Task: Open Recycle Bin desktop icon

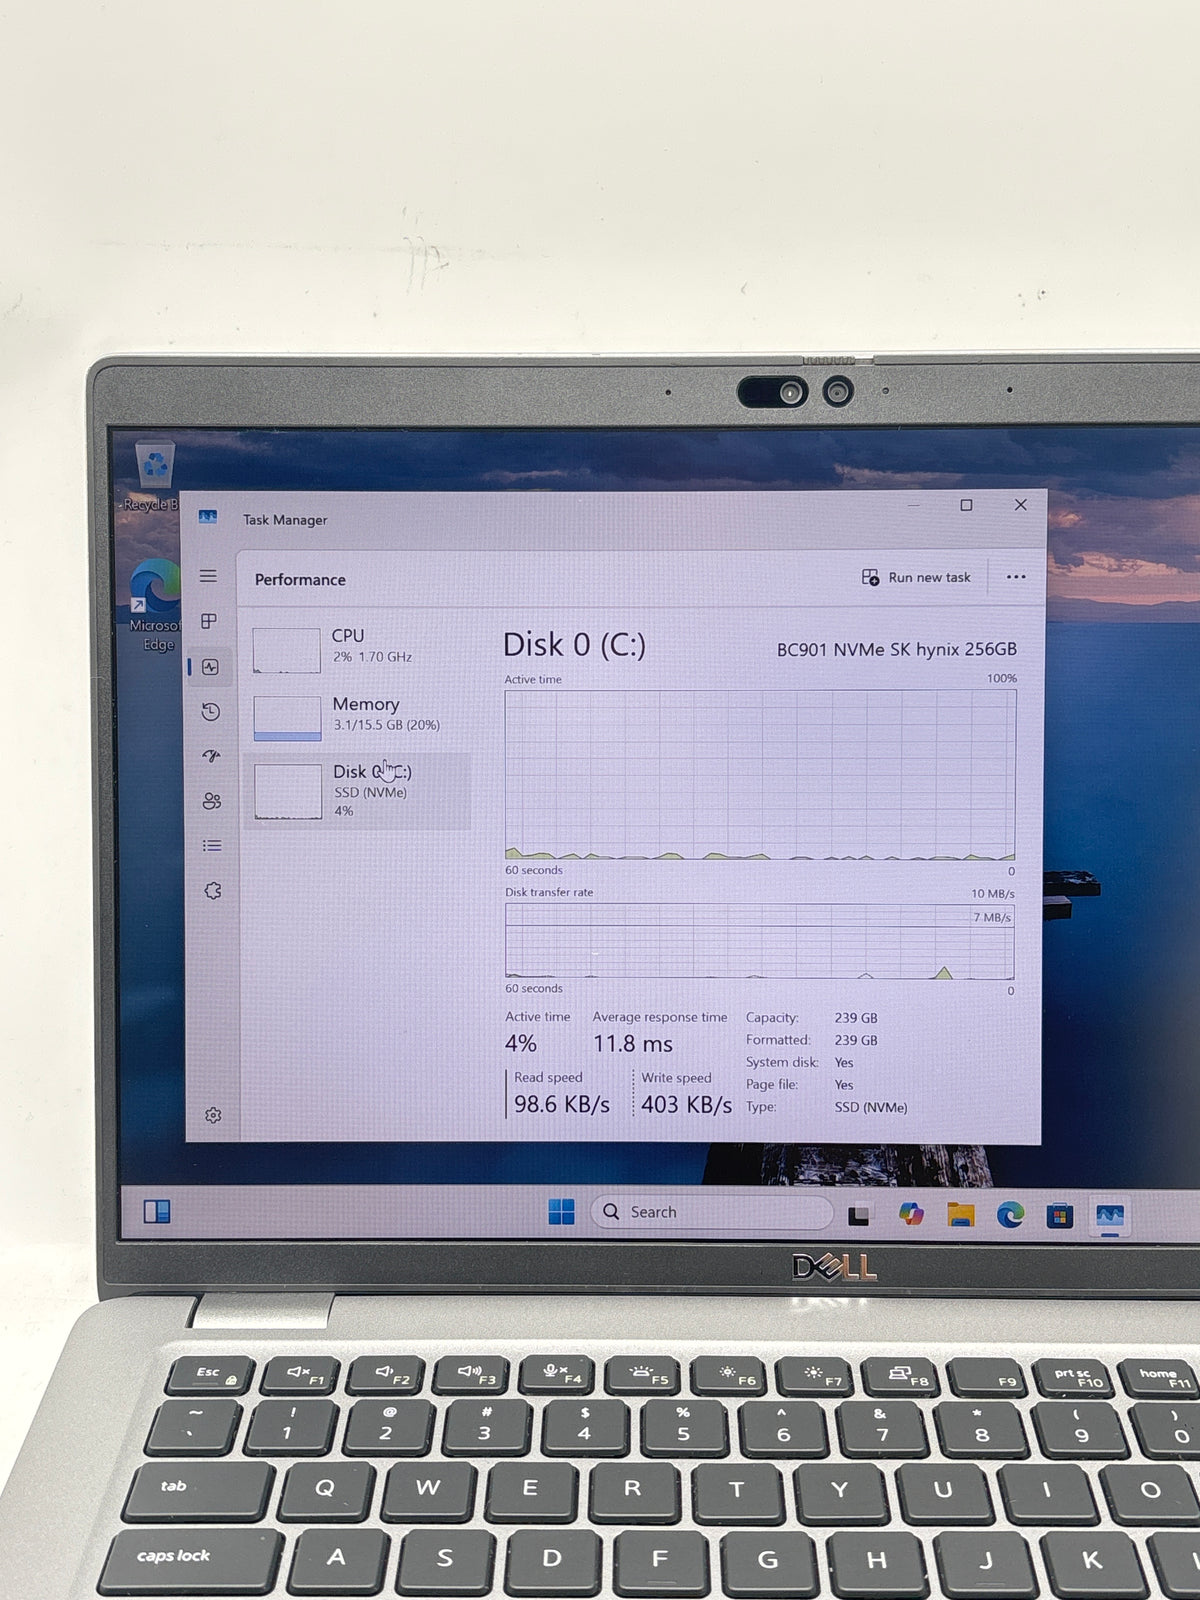Action: pos(154,477)
